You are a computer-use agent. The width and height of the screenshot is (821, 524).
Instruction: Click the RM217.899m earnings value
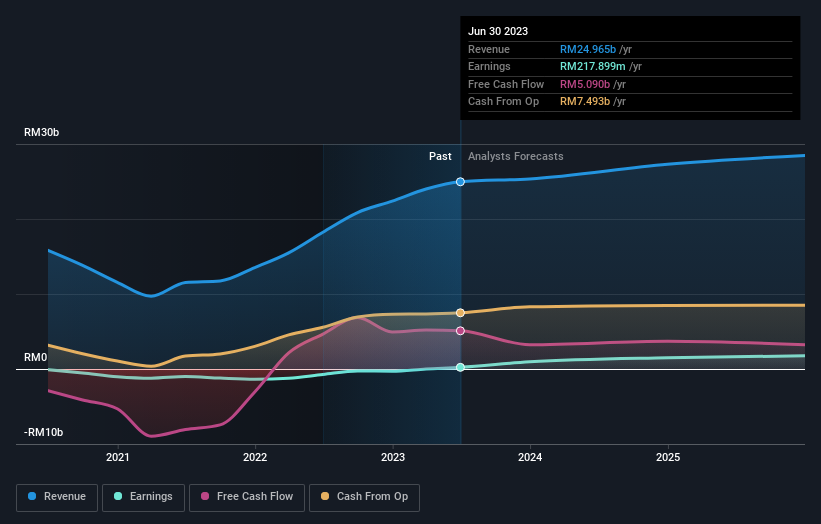593,66
